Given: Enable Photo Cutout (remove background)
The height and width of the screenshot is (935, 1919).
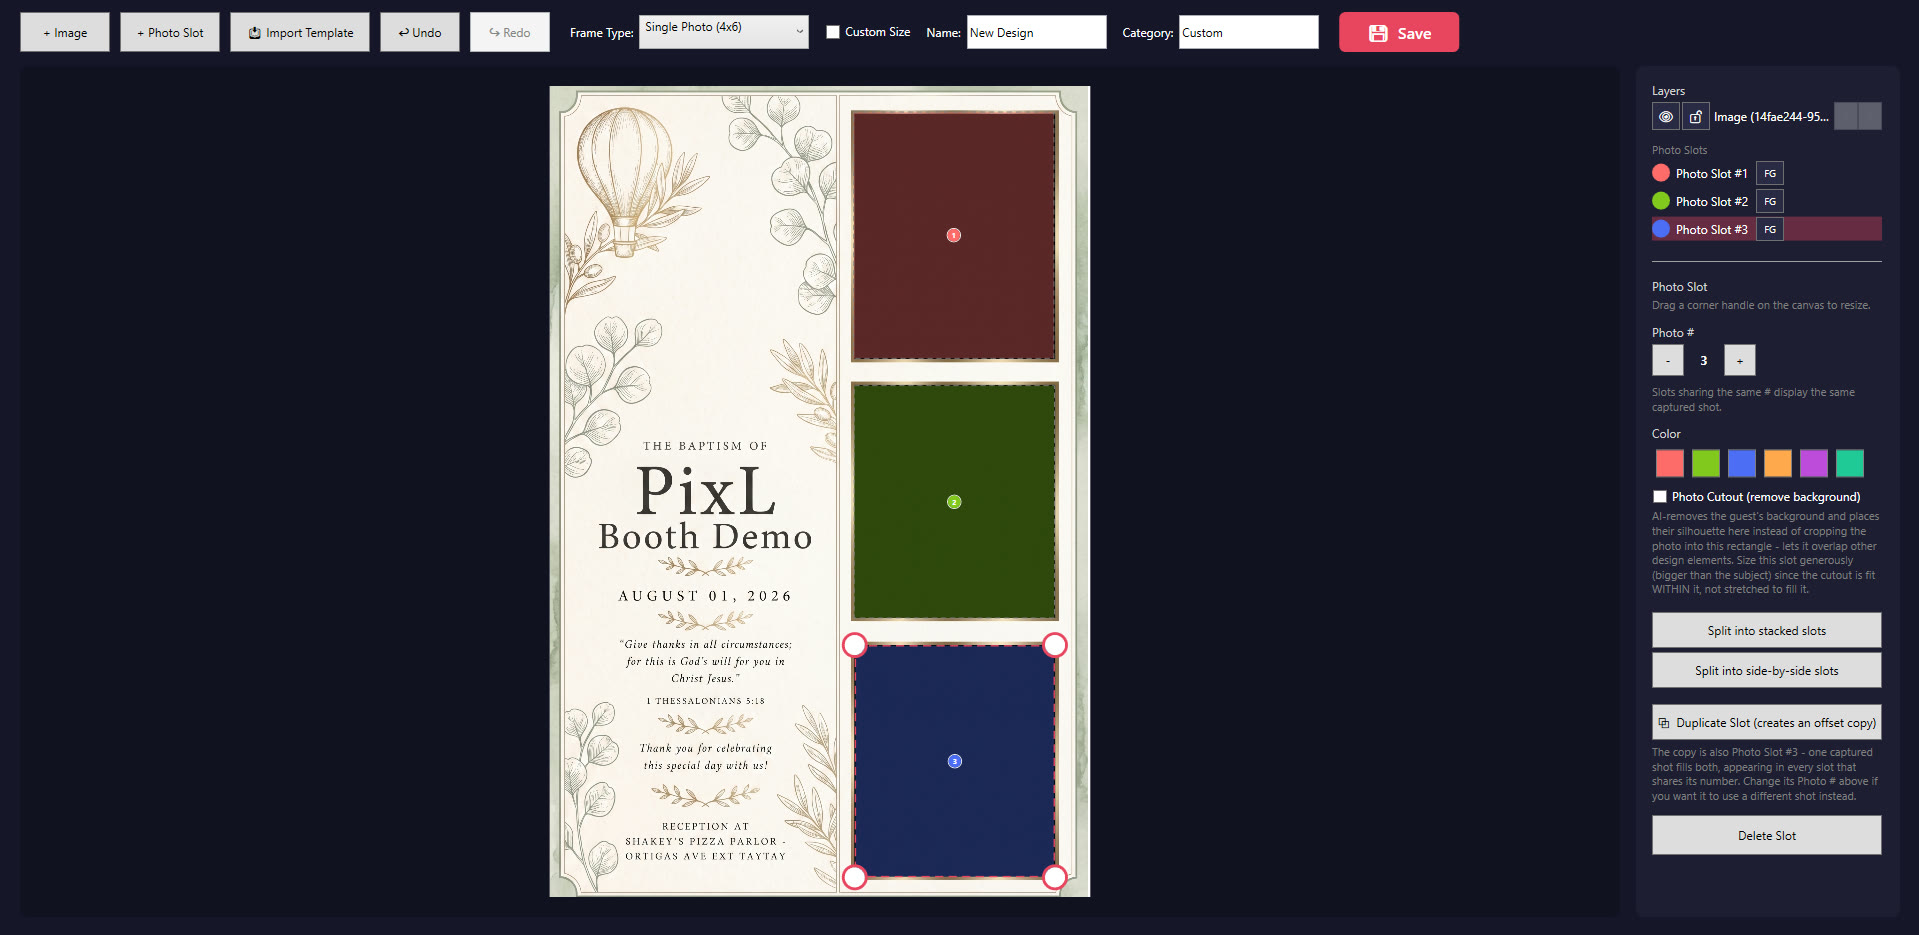Looking at the screenshot, I should 1660,497.
